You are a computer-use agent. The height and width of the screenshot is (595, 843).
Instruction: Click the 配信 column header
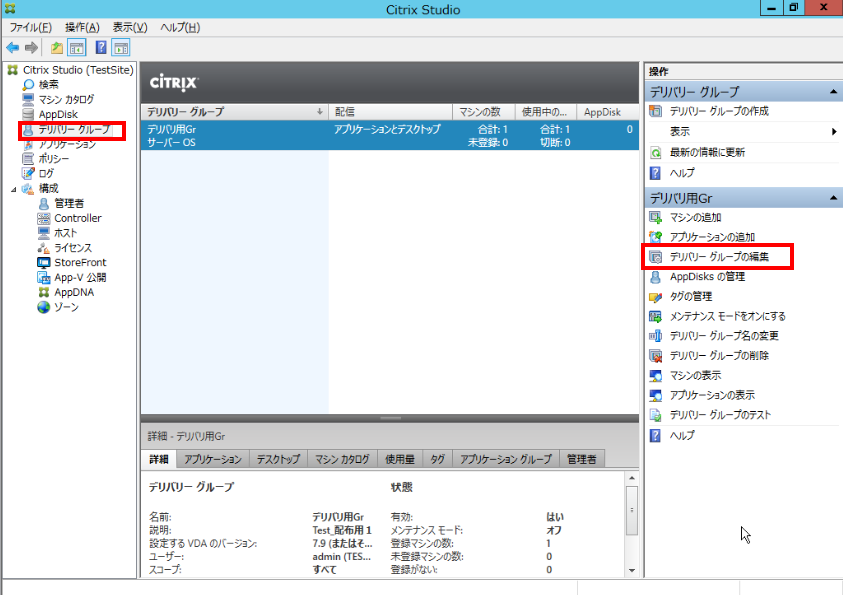point(390,112)
